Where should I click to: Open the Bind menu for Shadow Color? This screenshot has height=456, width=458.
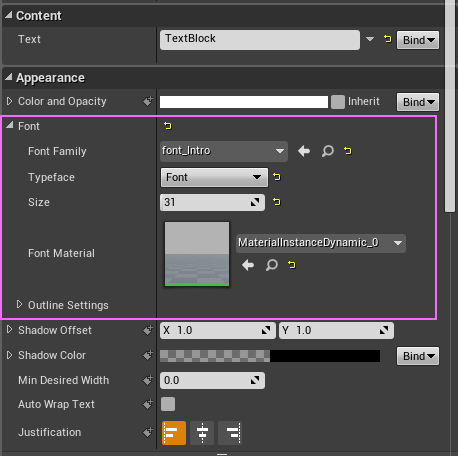coord(418,356)
